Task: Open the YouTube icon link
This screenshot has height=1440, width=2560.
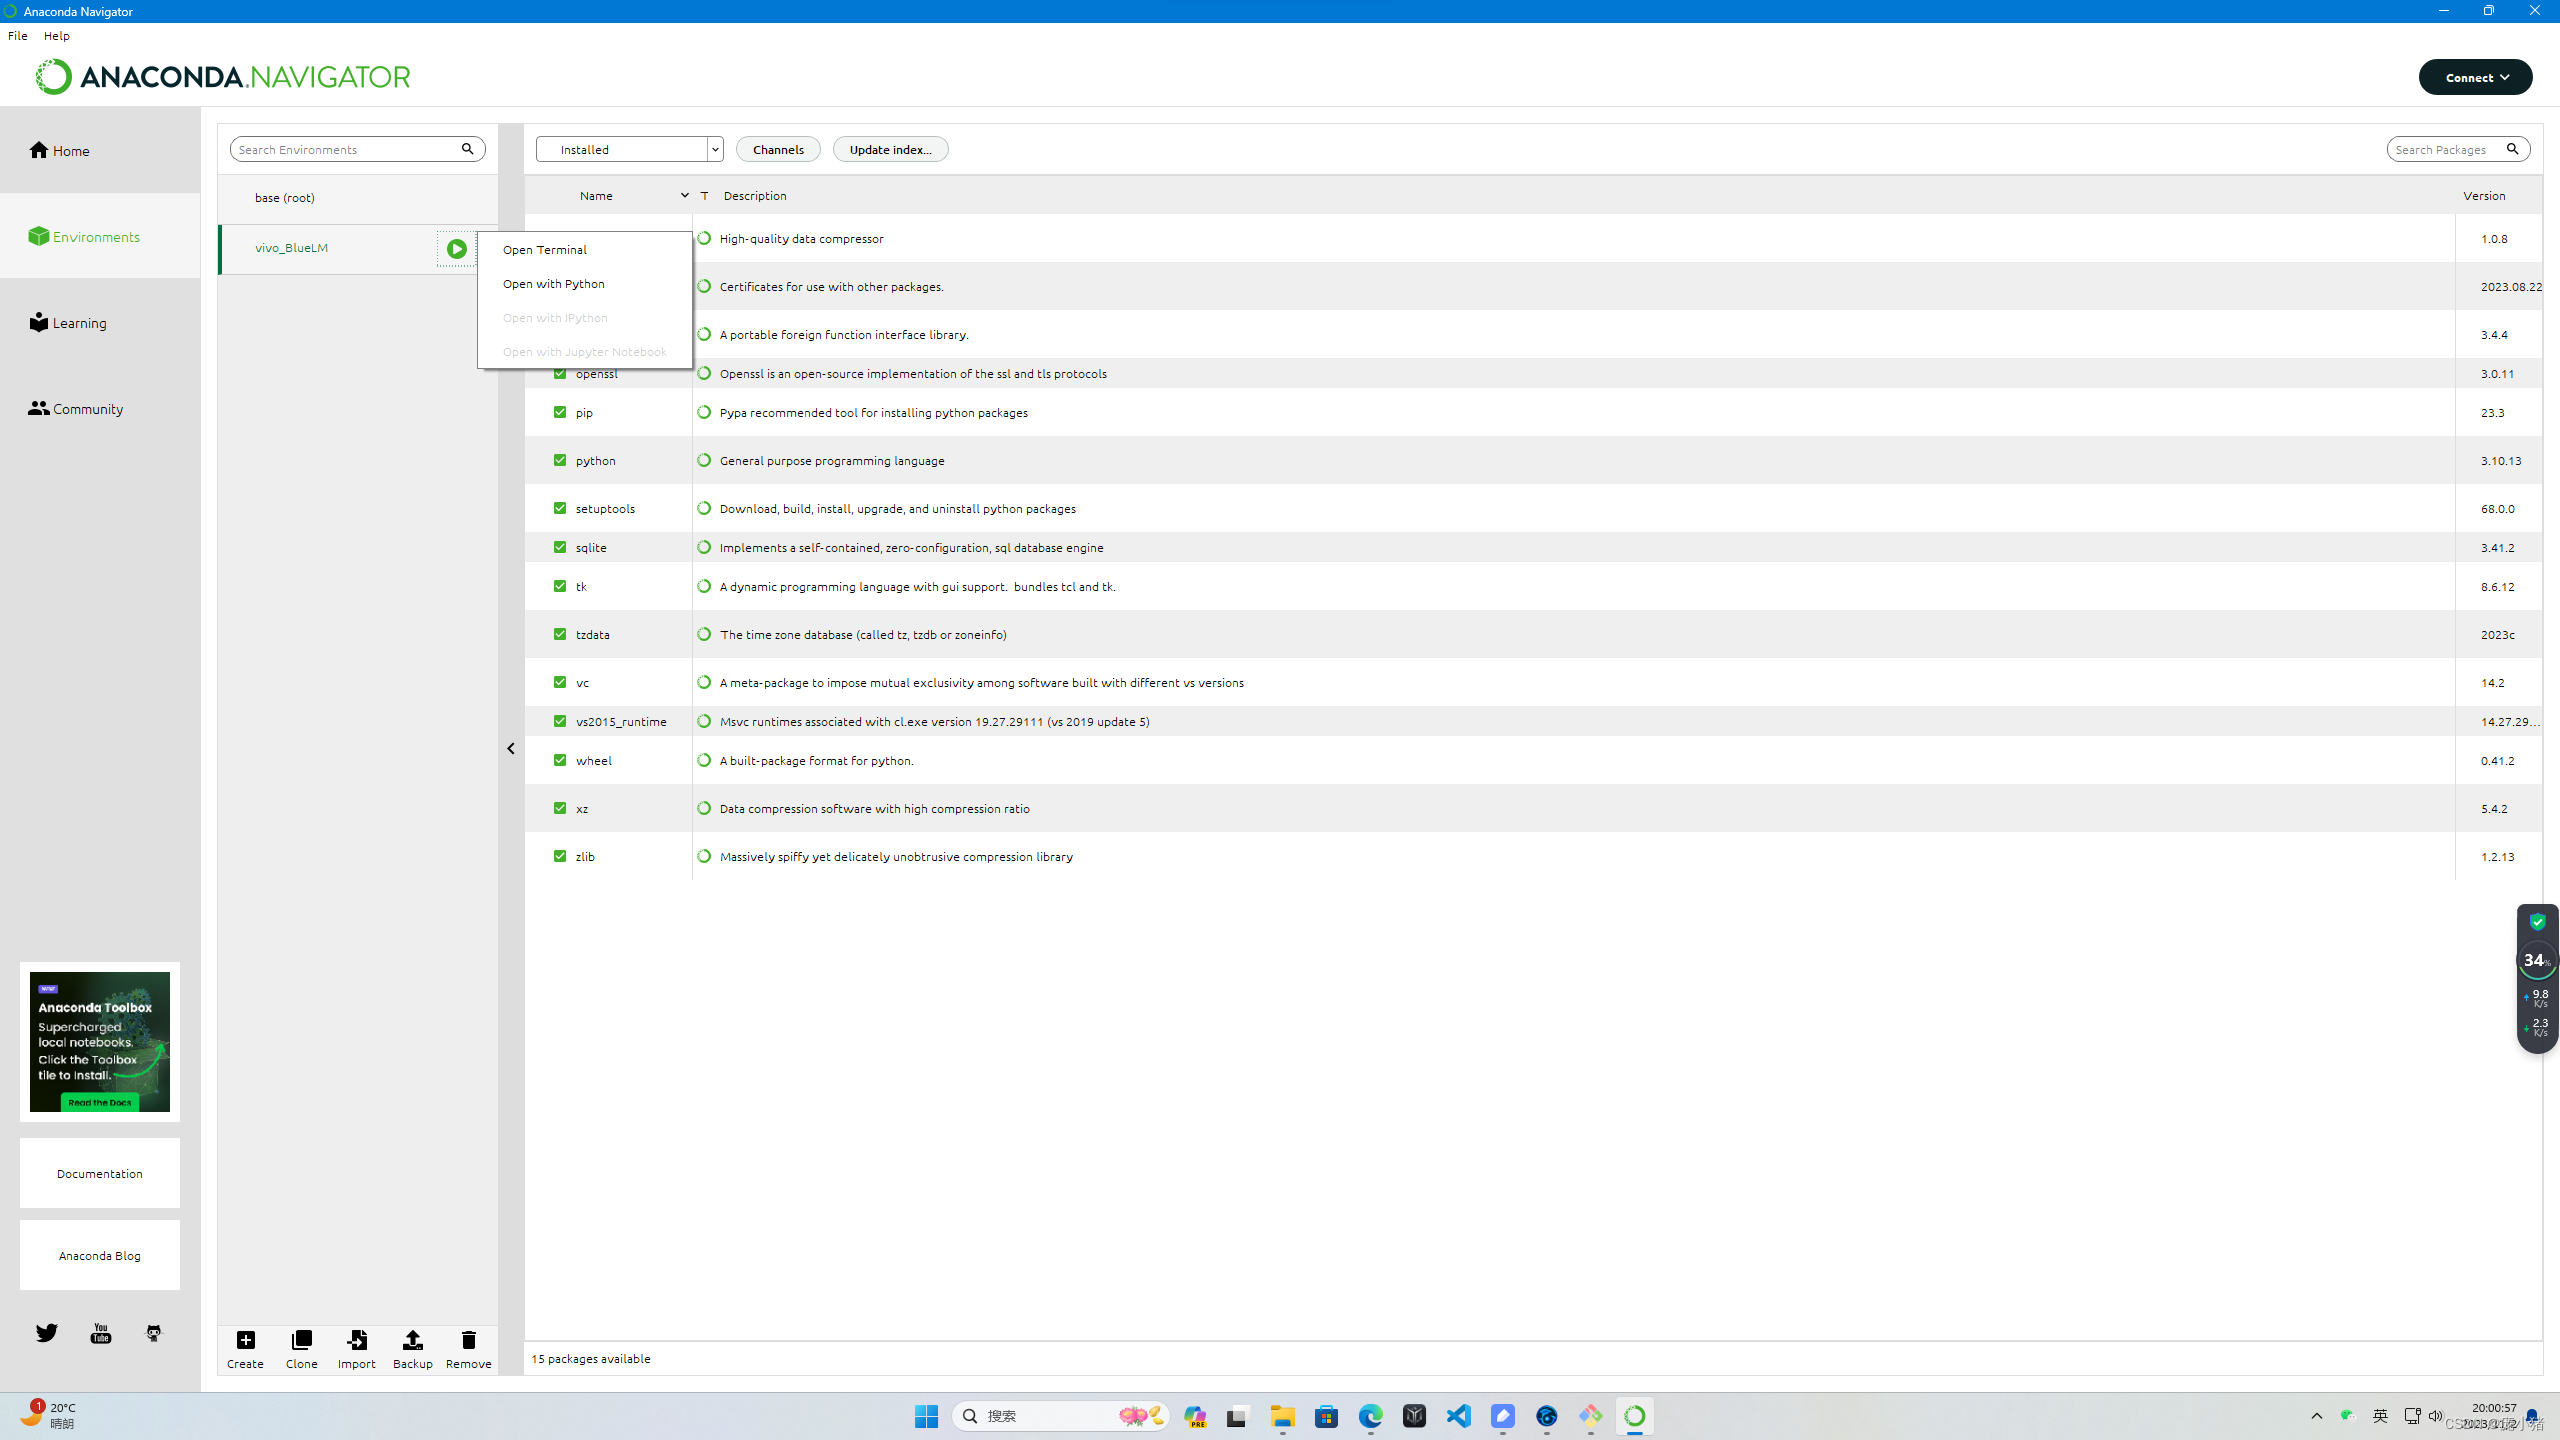Action: point(101,1333)
